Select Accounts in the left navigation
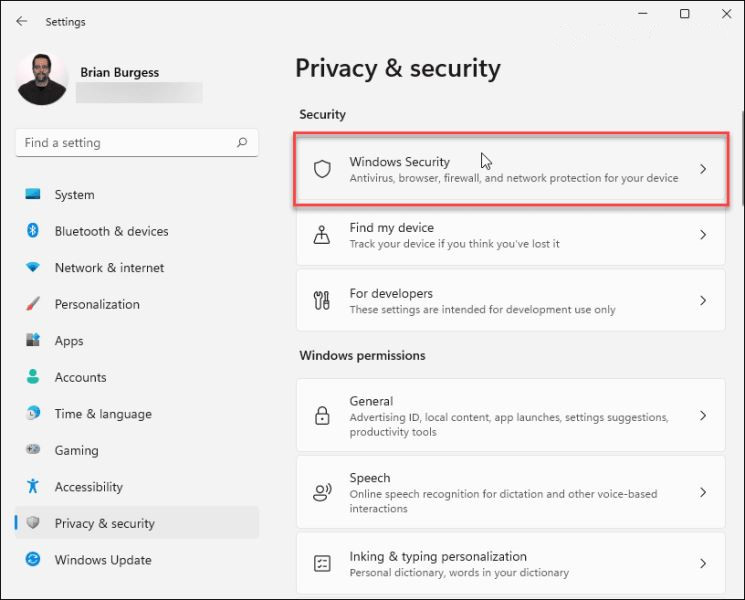 click(x=80, y=377)
